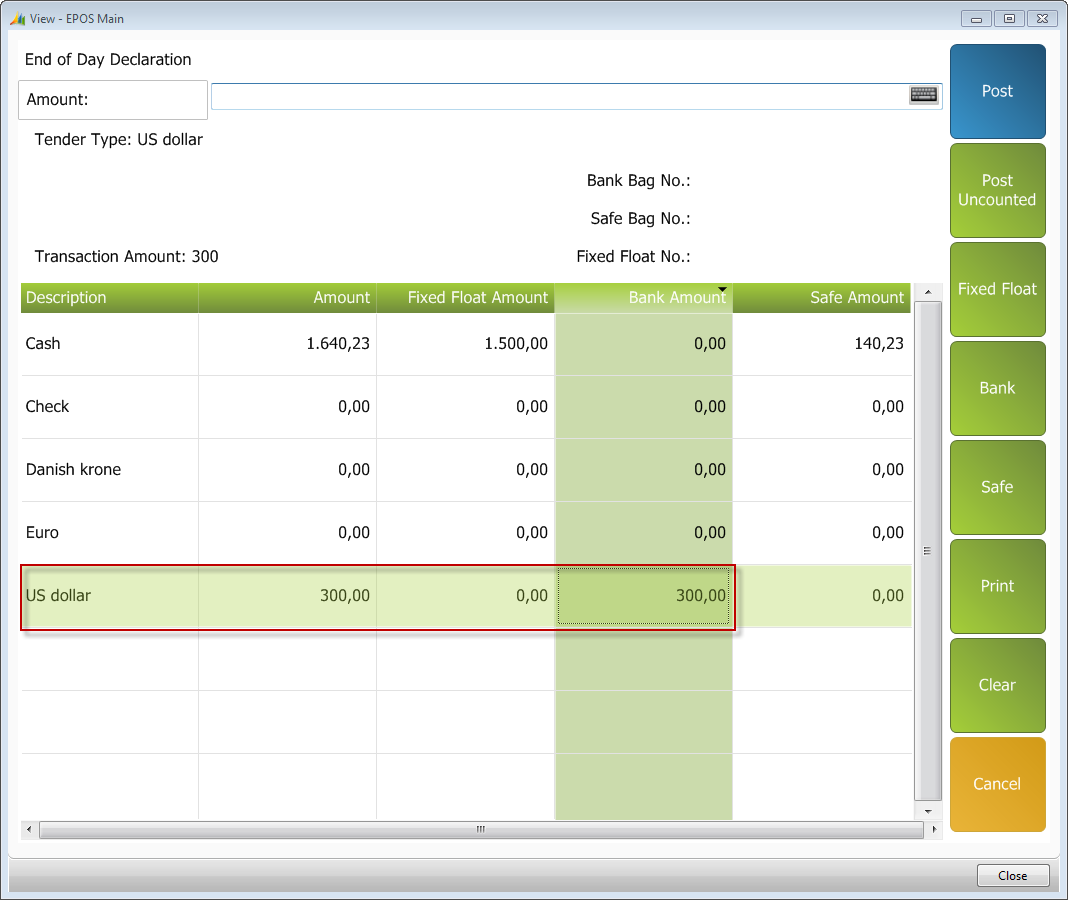
Task: Cancel the declaration with orange button
Action: coord(997,784)
